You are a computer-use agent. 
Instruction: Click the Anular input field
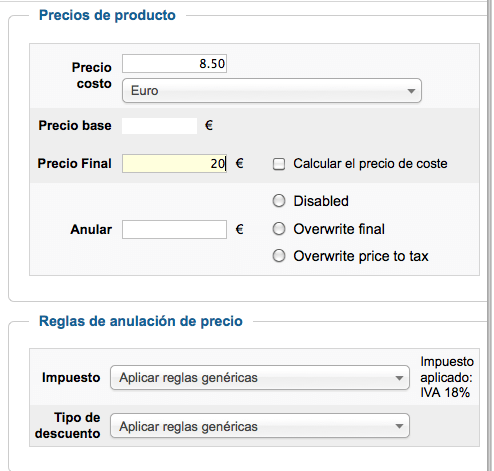174,229
